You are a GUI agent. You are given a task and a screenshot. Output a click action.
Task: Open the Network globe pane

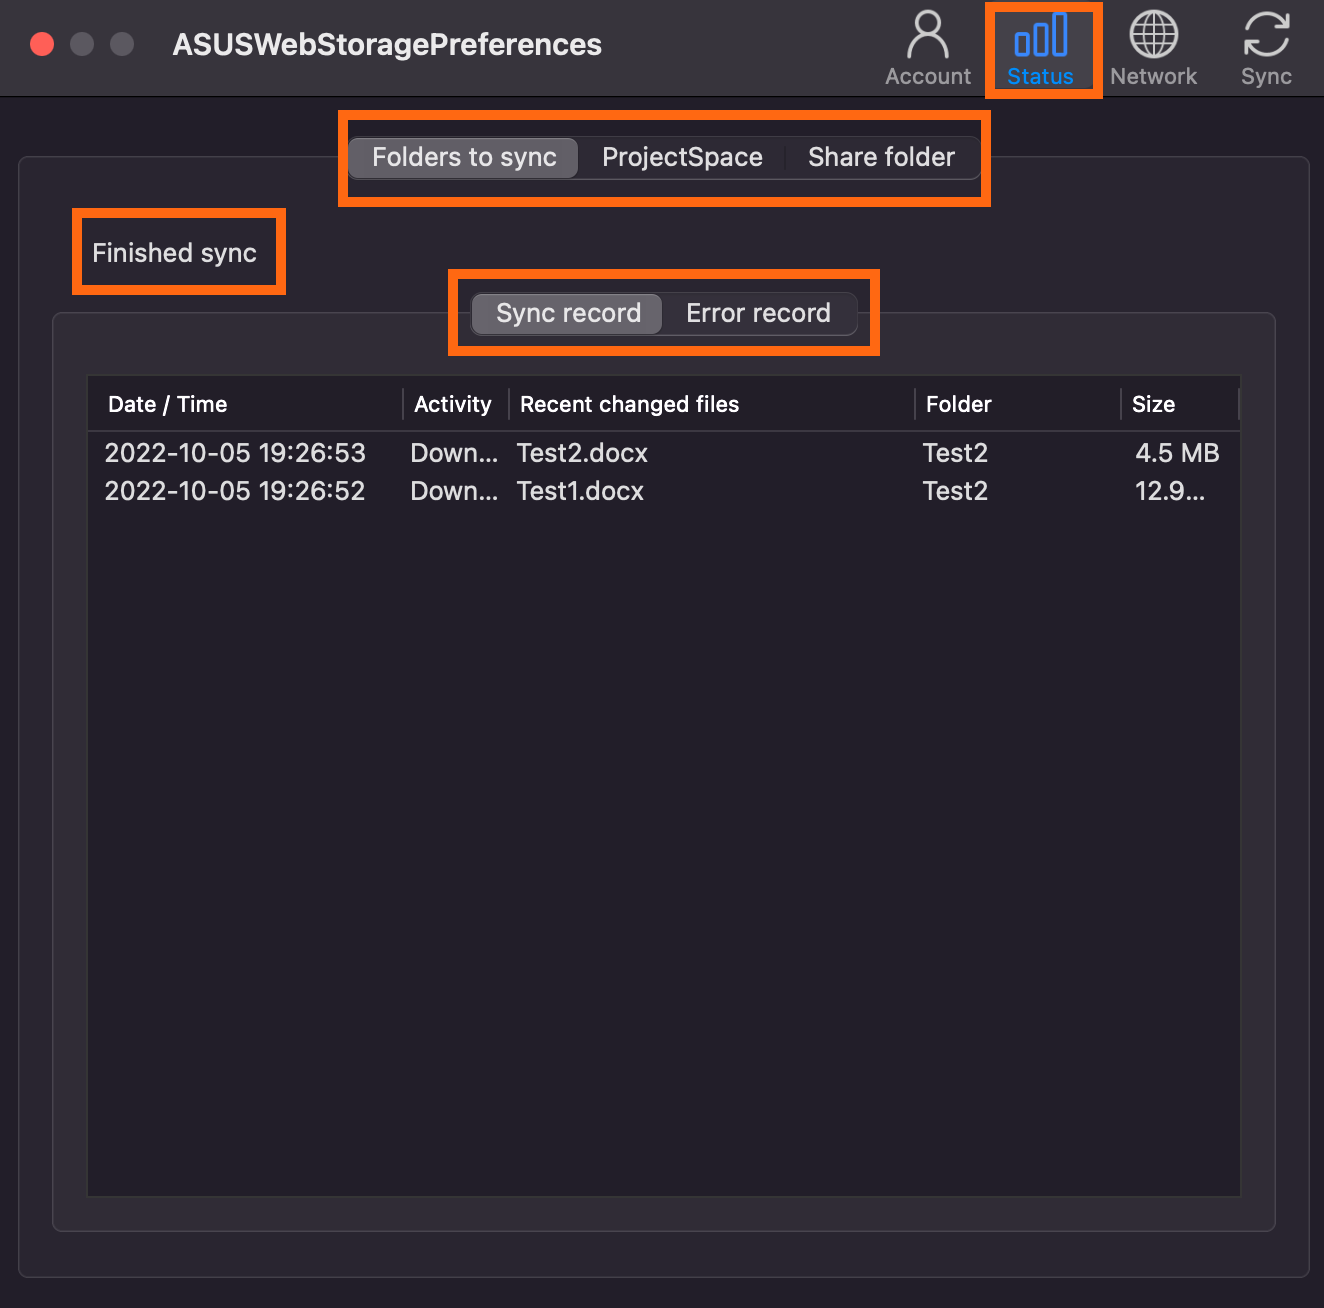[1153, 48]
